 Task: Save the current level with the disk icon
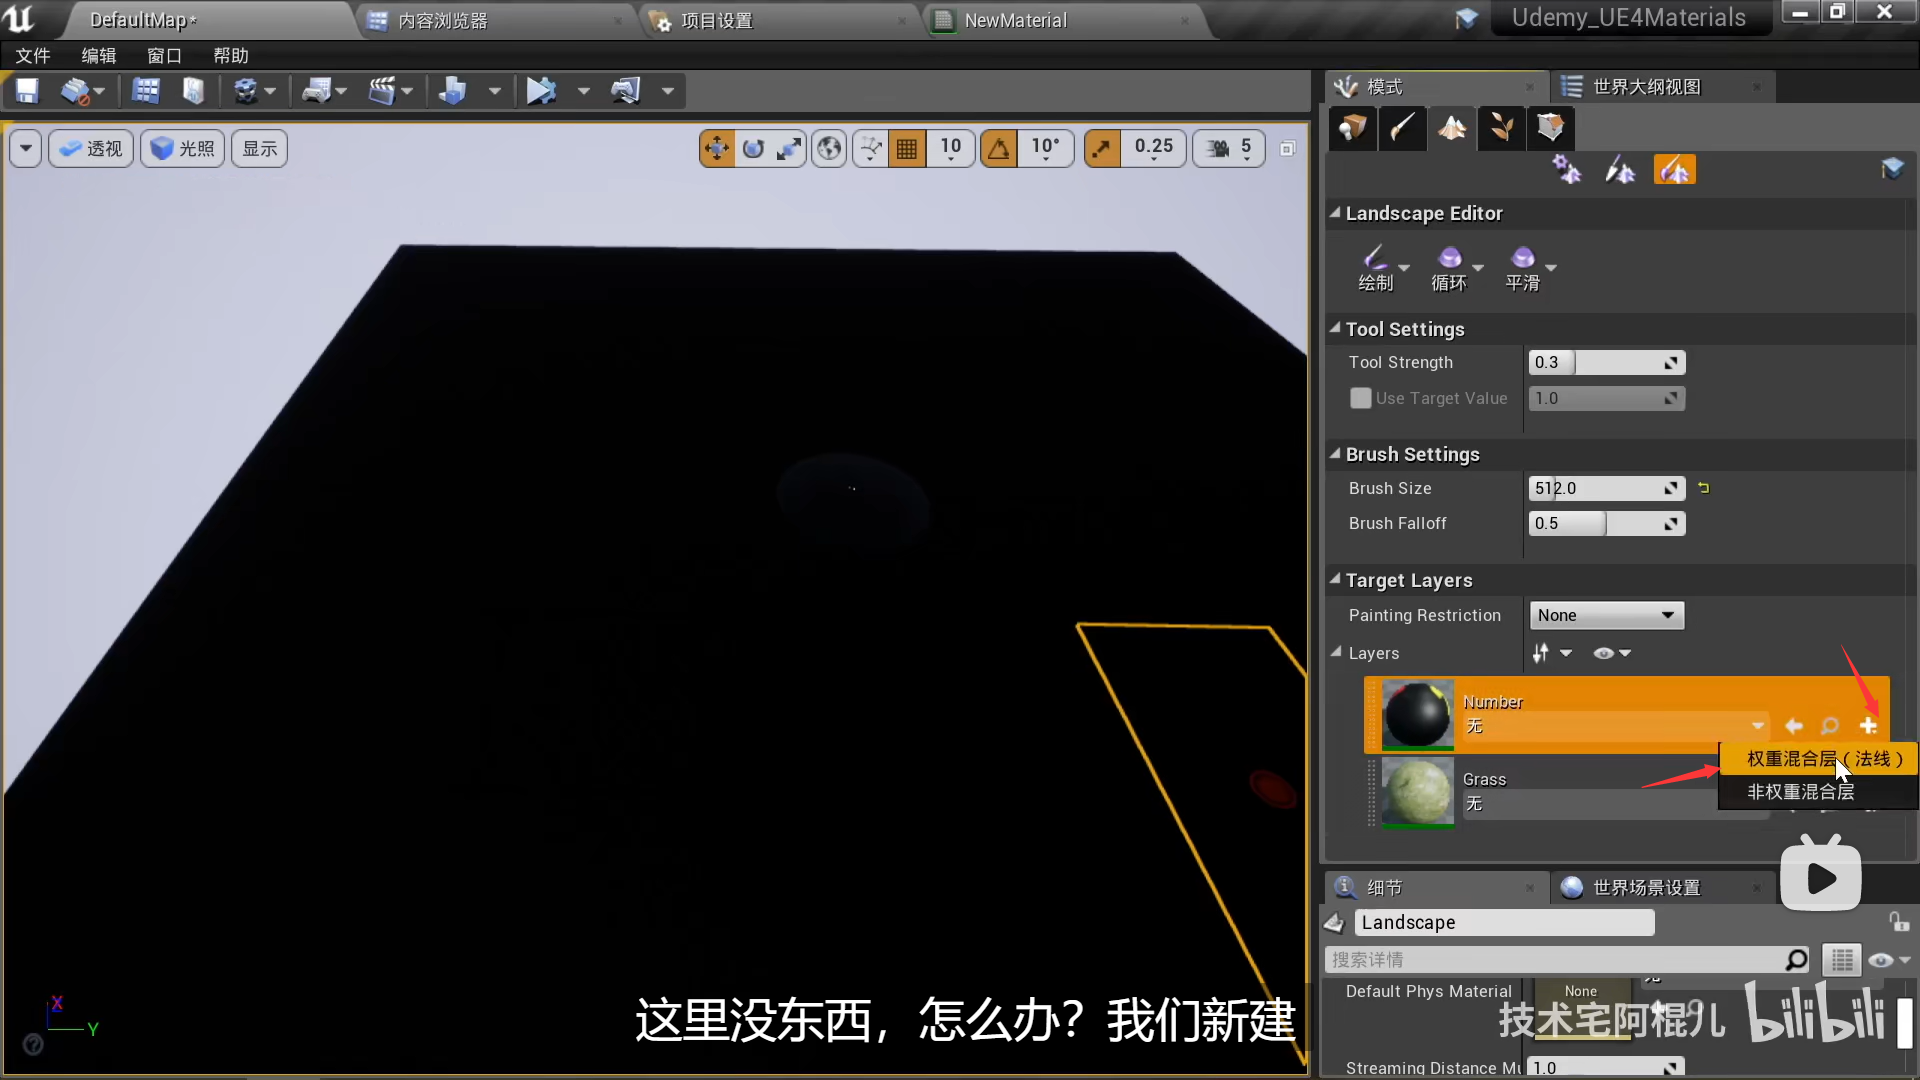(x=27, y=91)
